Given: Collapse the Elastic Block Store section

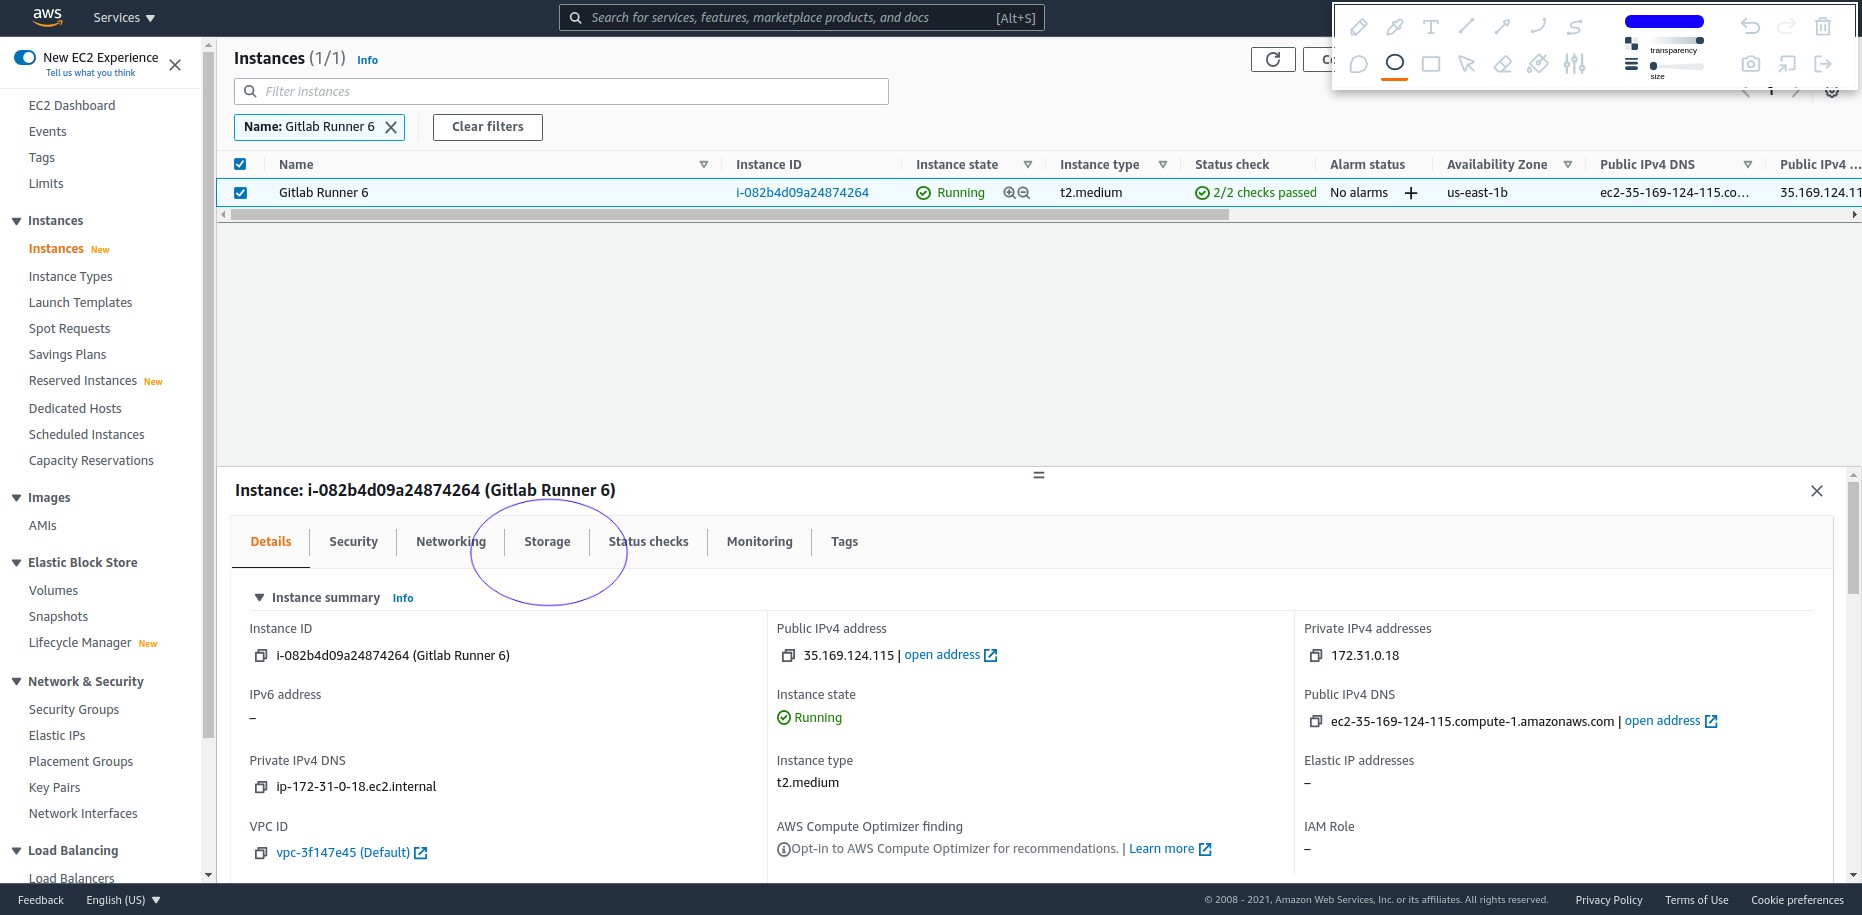Looking at the screenshot, I should tap(16, 563).
